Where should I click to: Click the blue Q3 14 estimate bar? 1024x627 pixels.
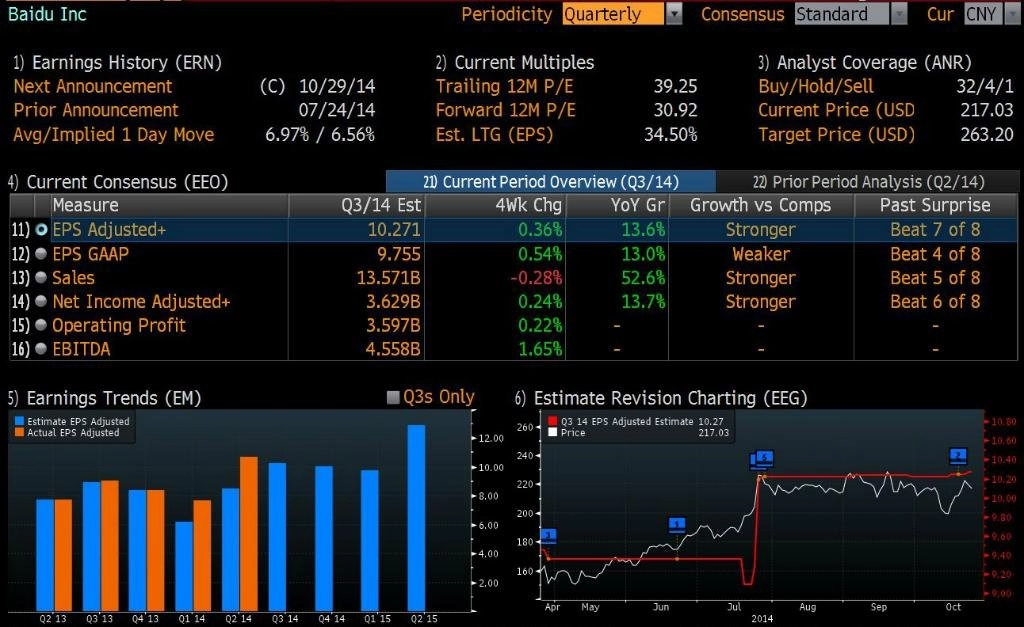pos(277,537)
